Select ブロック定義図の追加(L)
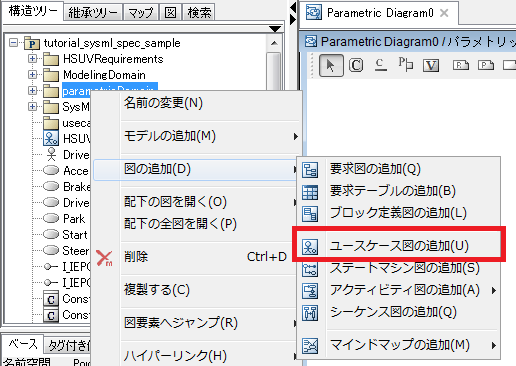This screenshot has width=516, height=366. 398,213
